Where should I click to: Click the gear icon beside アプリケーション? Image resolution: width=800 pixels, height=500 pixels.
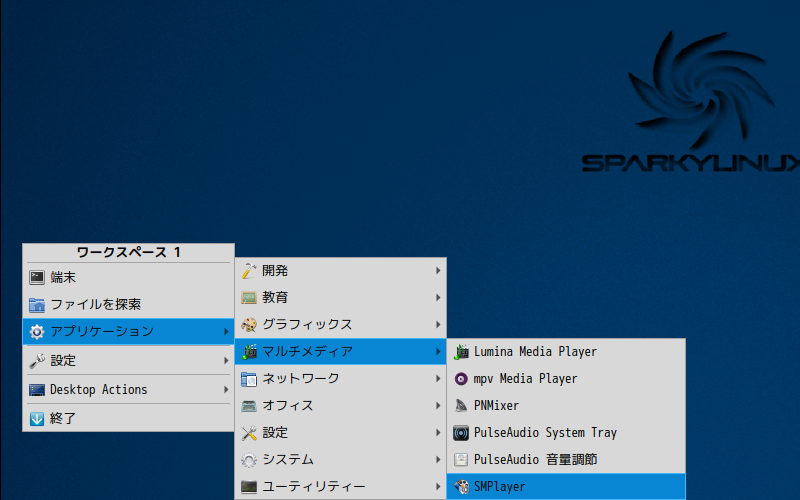(37, 332)
